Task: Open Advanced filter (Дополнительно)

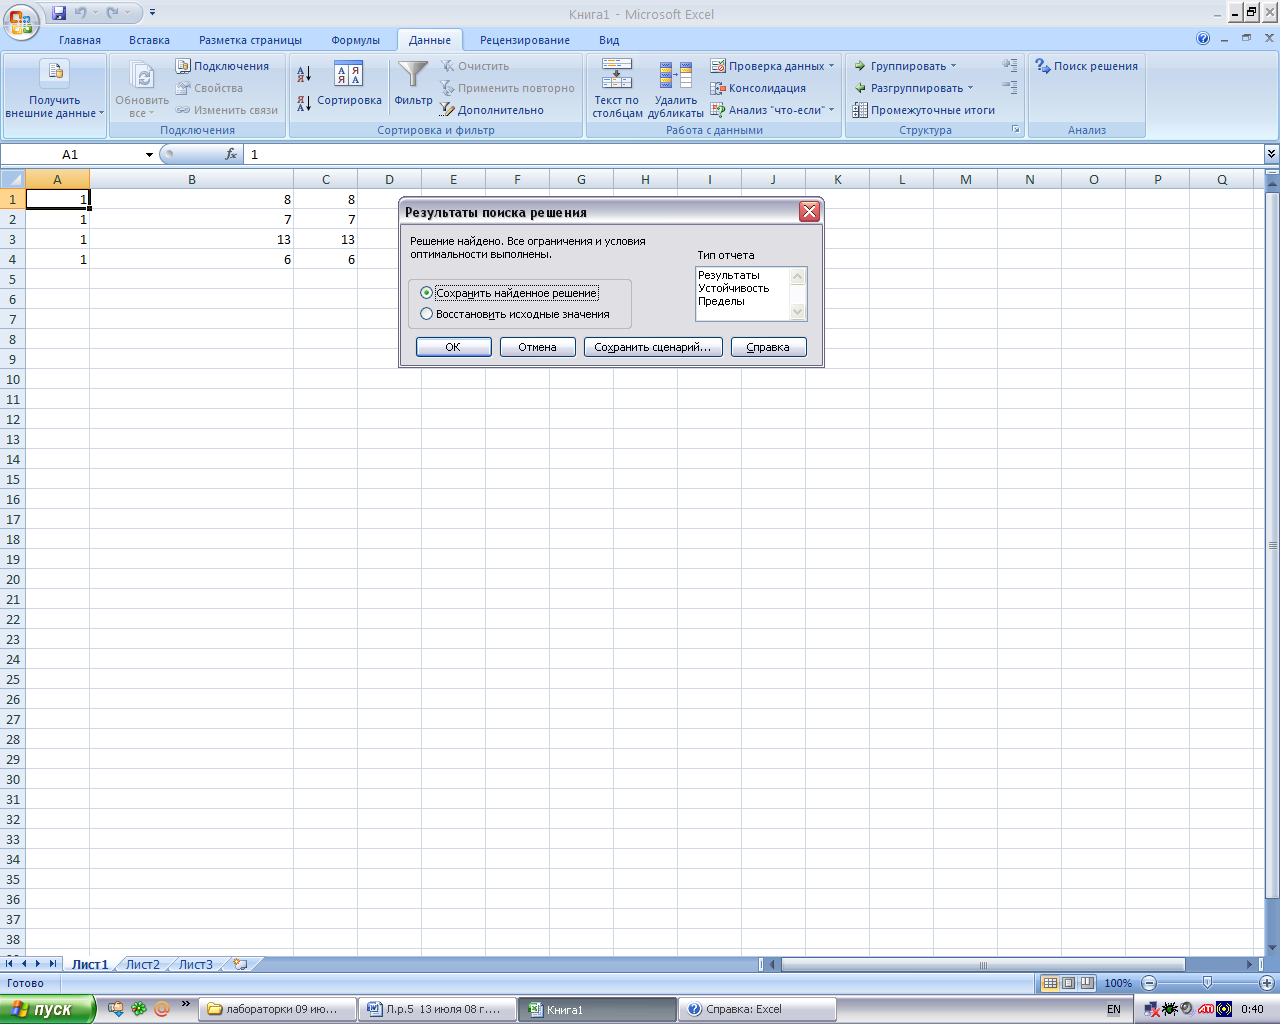Action: click(492, 110)
